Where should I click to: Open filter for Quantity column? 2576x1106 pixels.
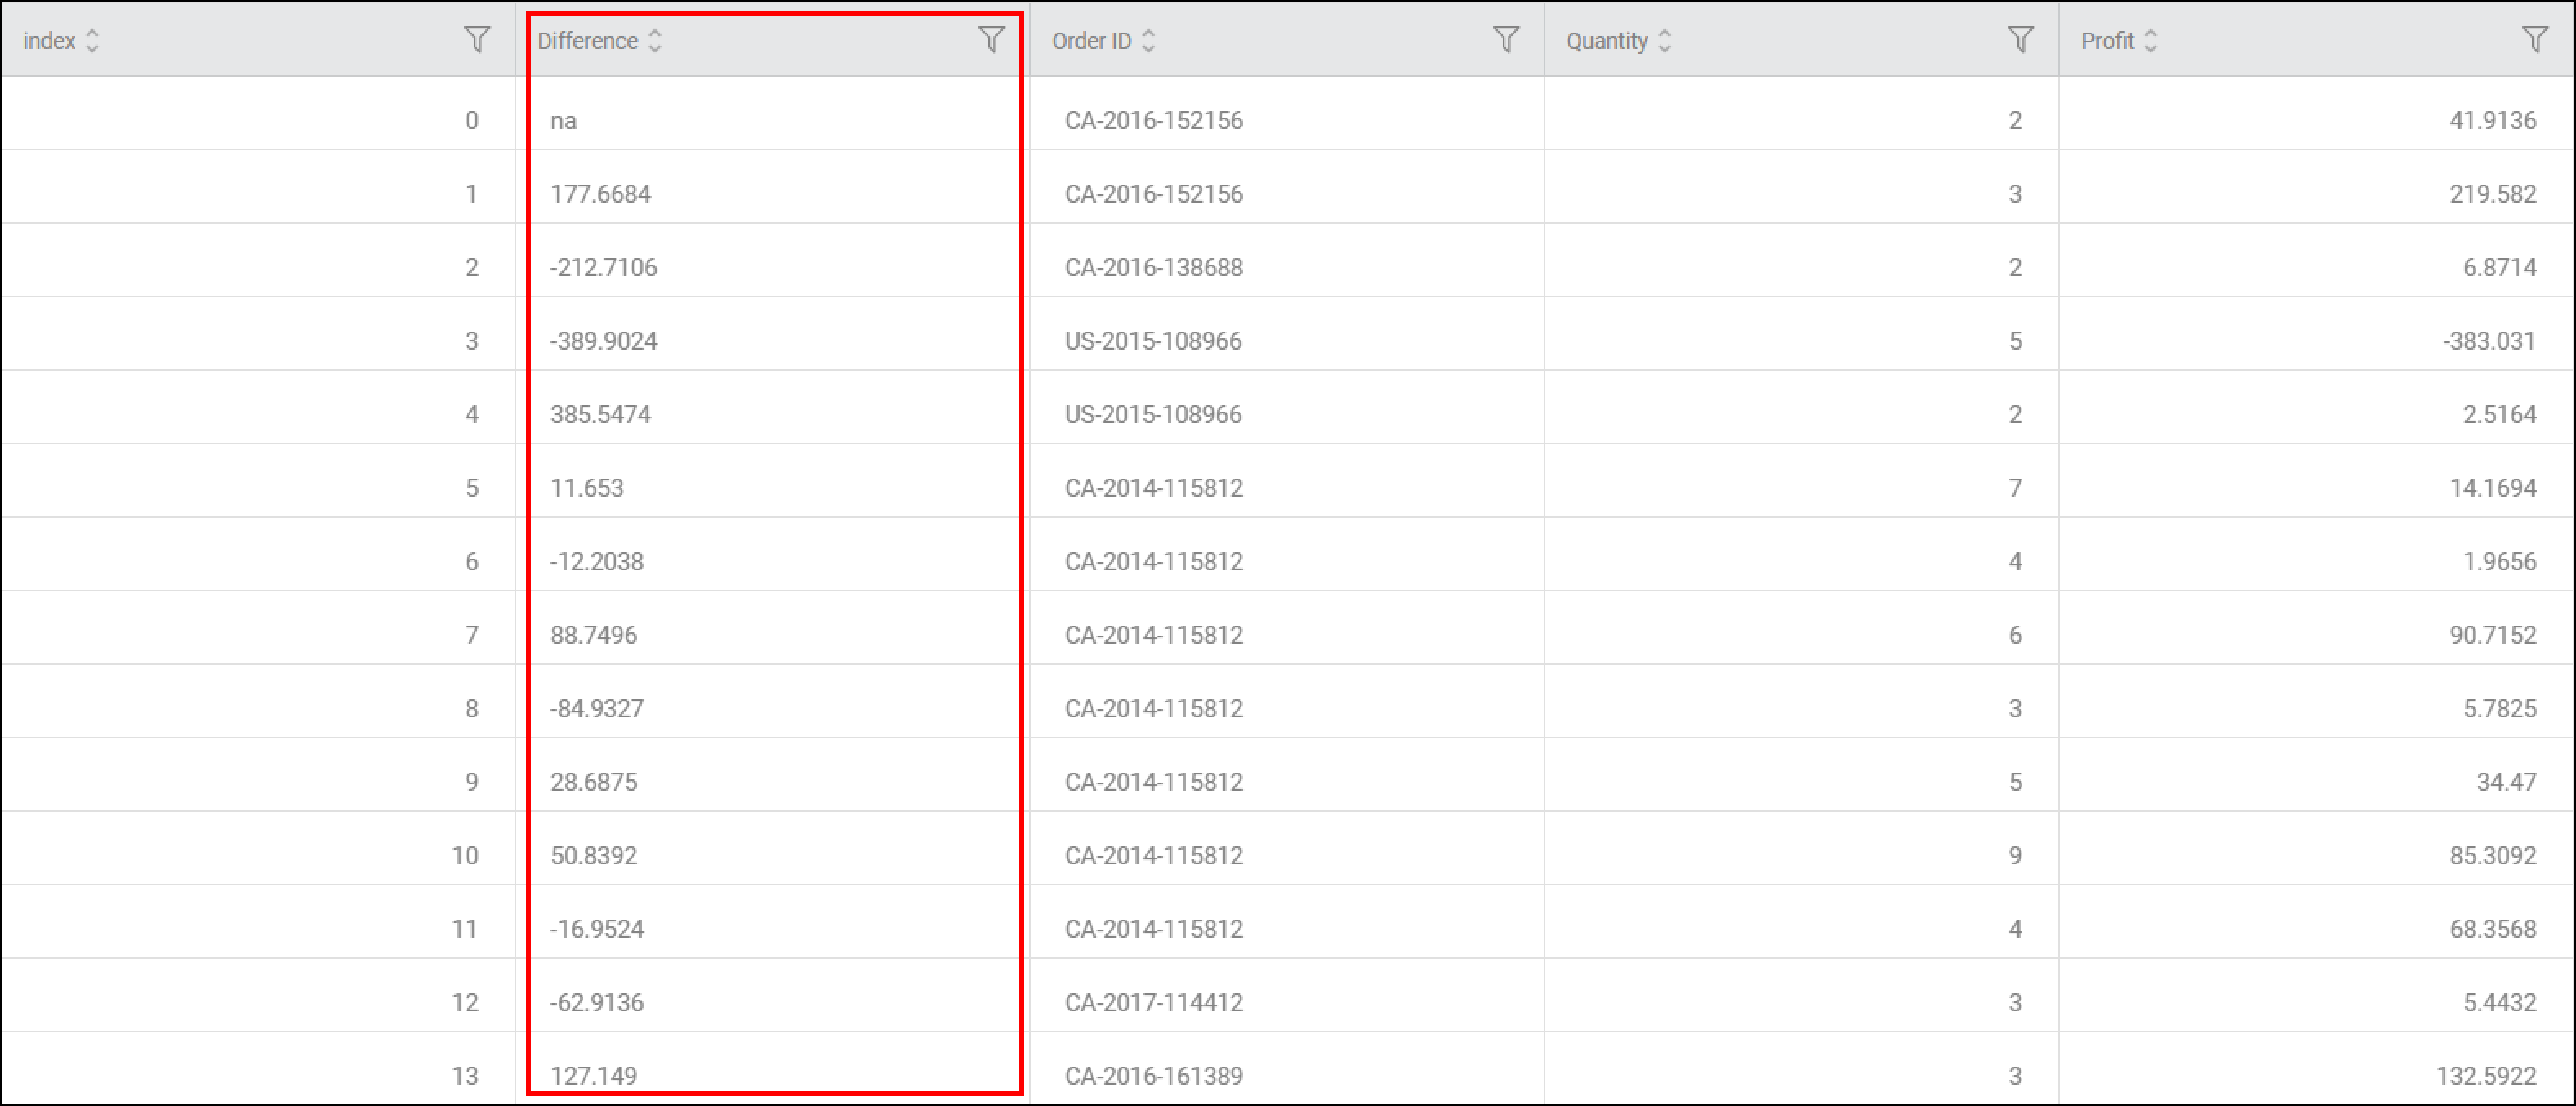point(2020,40)
